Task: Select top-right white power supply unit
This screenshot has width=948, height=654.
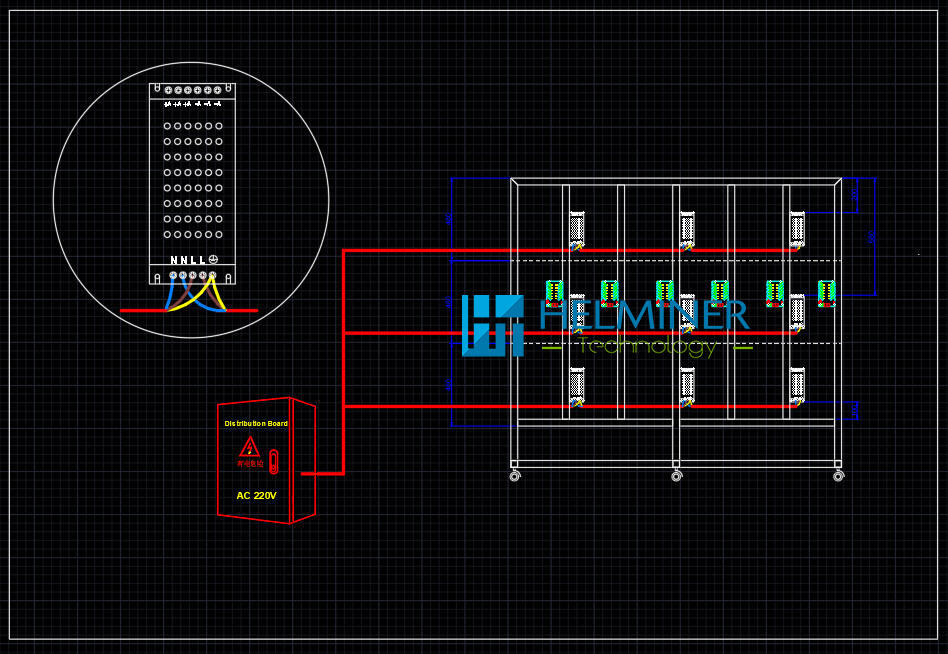Action: pos(797,228)
